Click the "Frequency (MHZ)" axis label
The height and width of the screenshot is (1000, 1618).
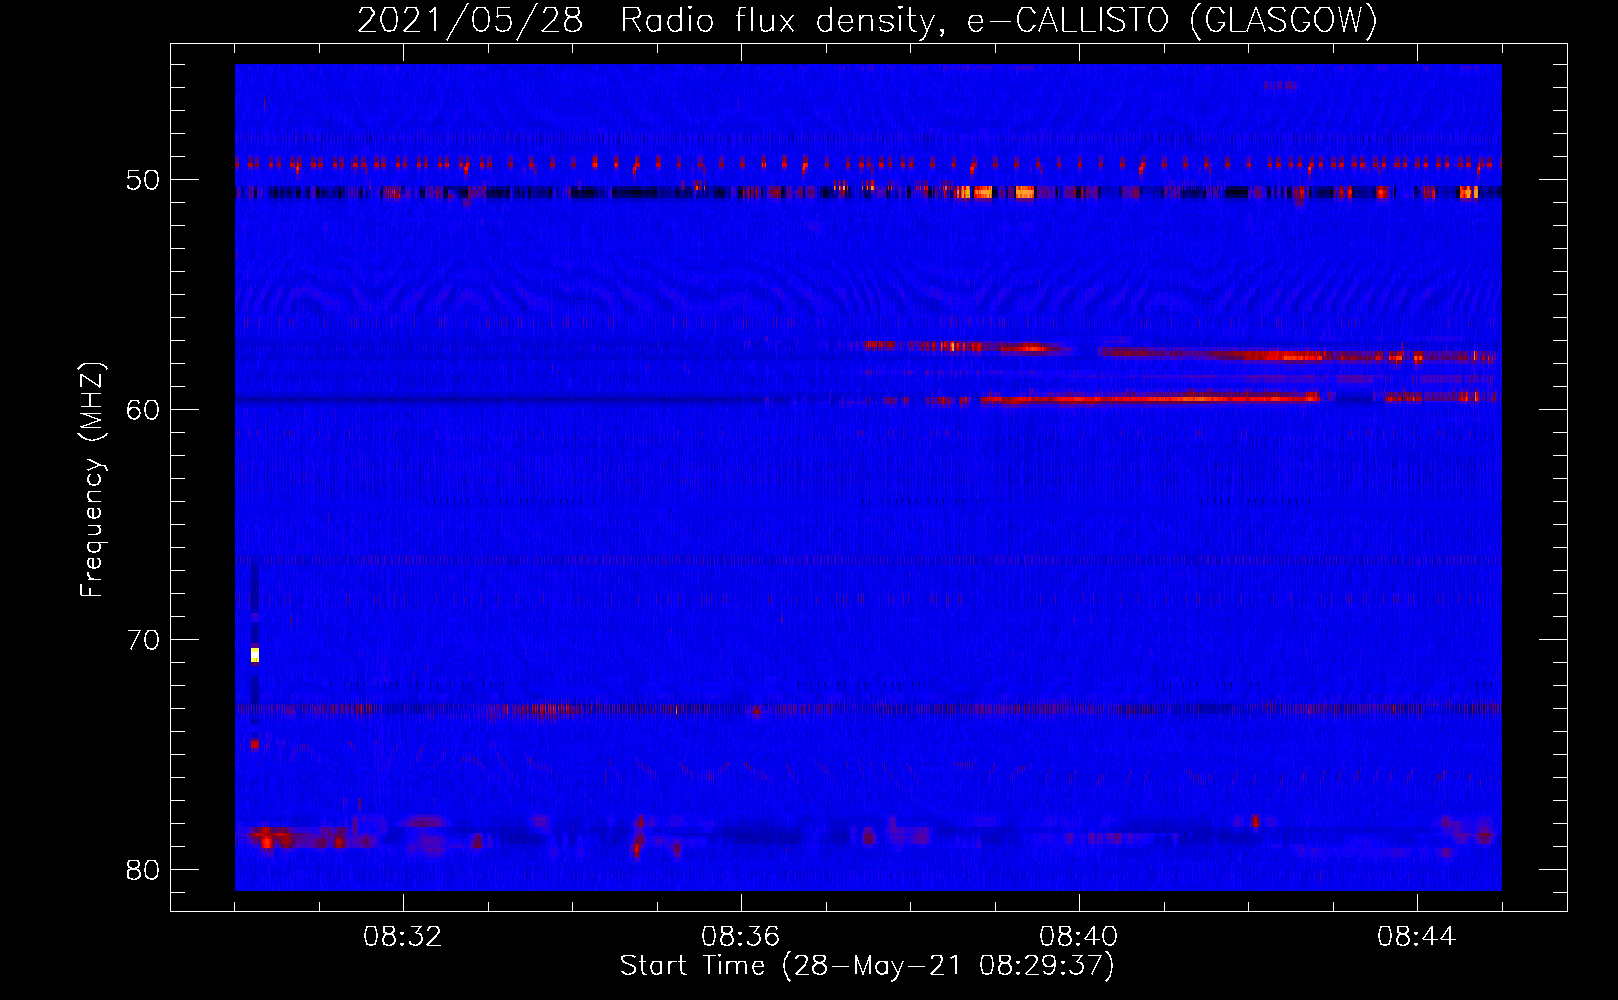coord(92,480)
